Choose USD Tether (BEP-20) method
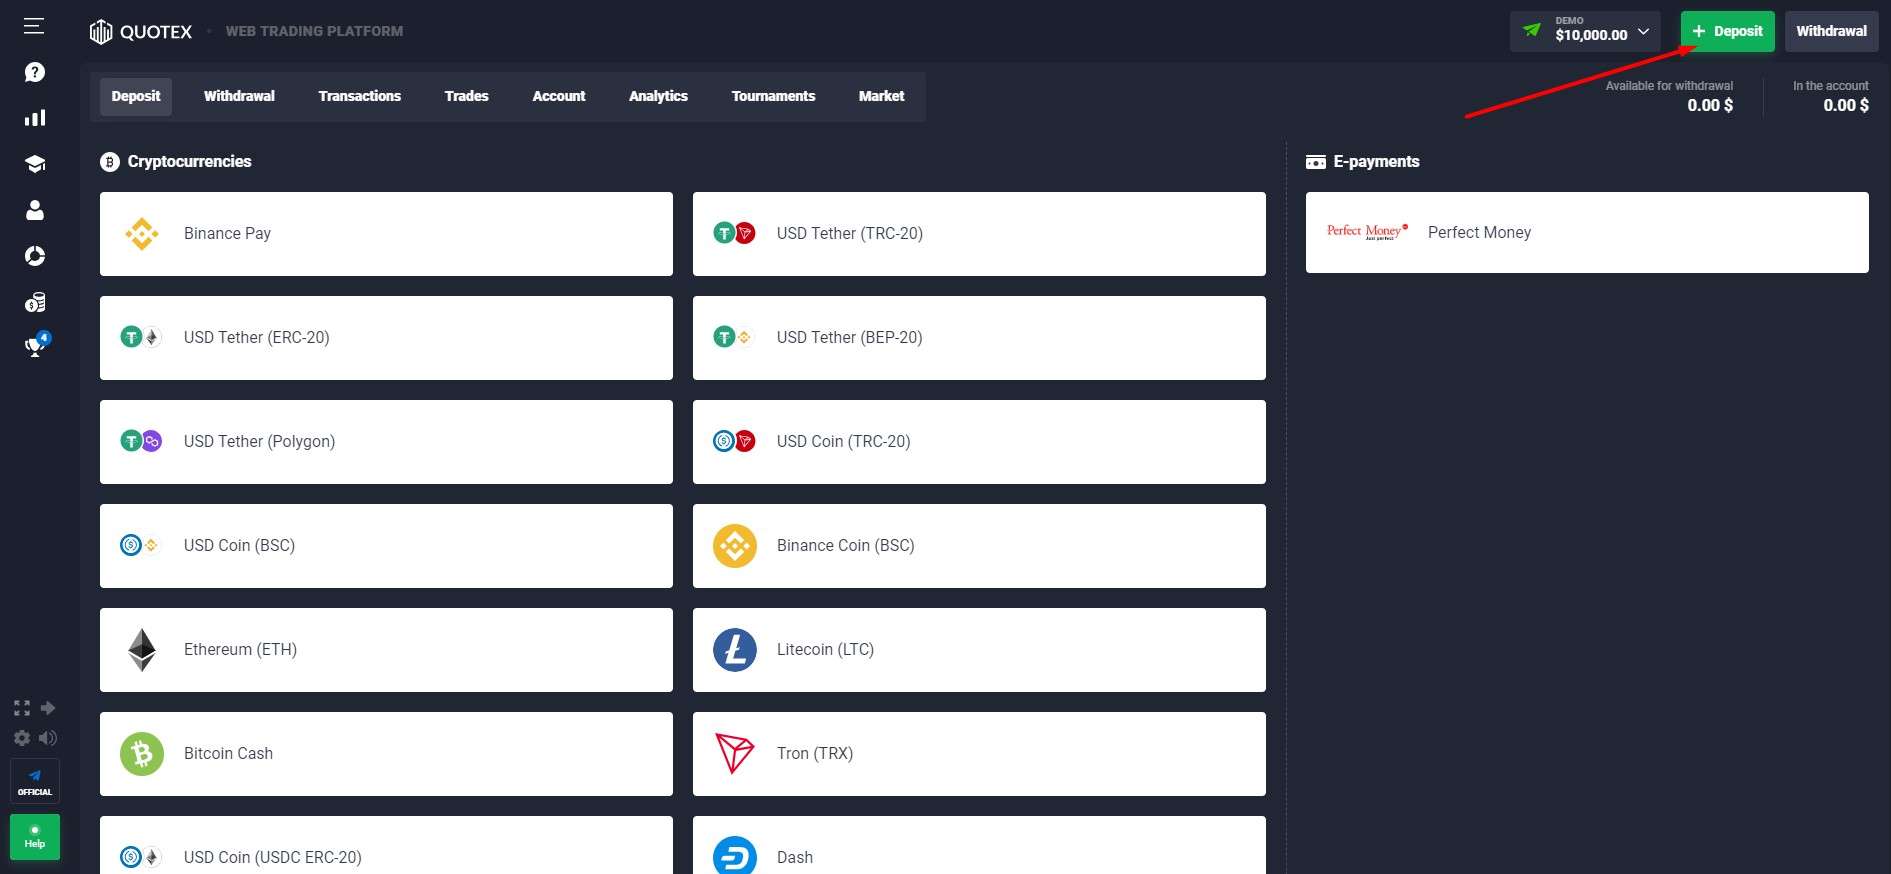1891x874 pixels. [x=979, y=338]
